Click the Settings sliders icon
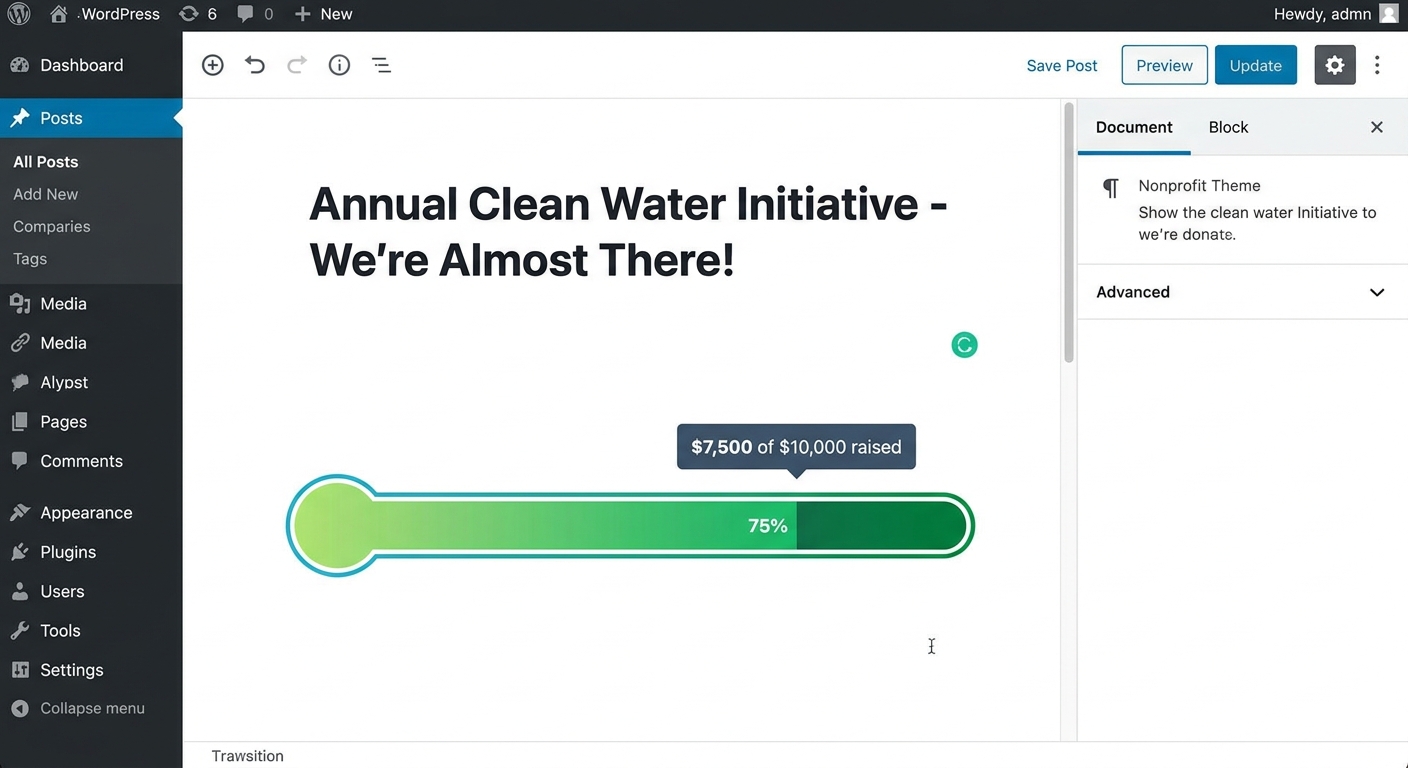Viewport: 1408px width, 768px height. [20, 670]
